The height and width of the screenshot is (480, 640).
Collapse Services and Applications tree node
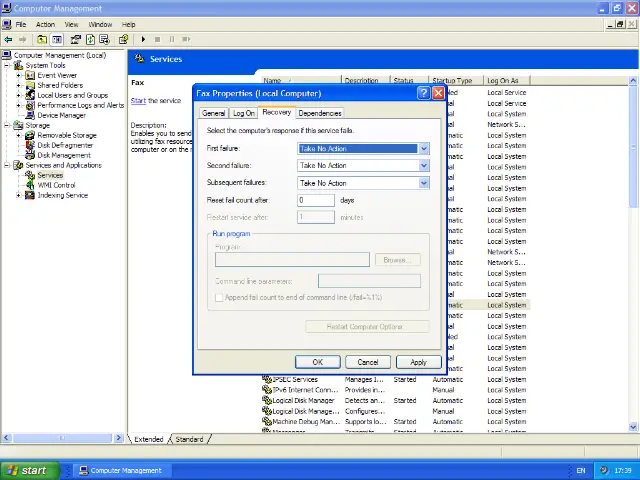point(7,165)
